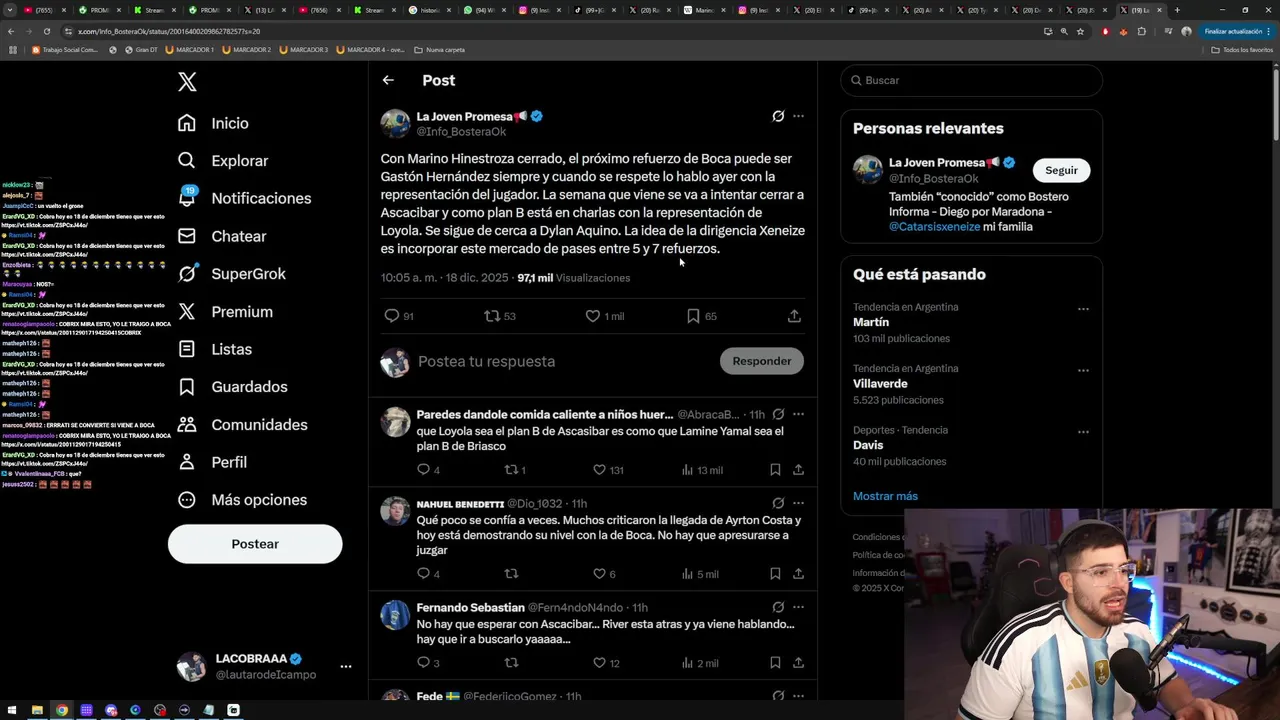Bookmark the Fernando Sebastian reply
Viewport: 1280px width, 720px height.
click(775, 663)
